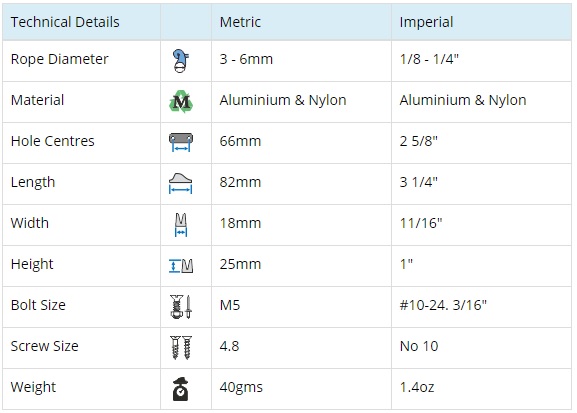The height and width of the screenshot is (413, 577).
Task: Click the Length dimension icon
Action: [x=180, y=183]
